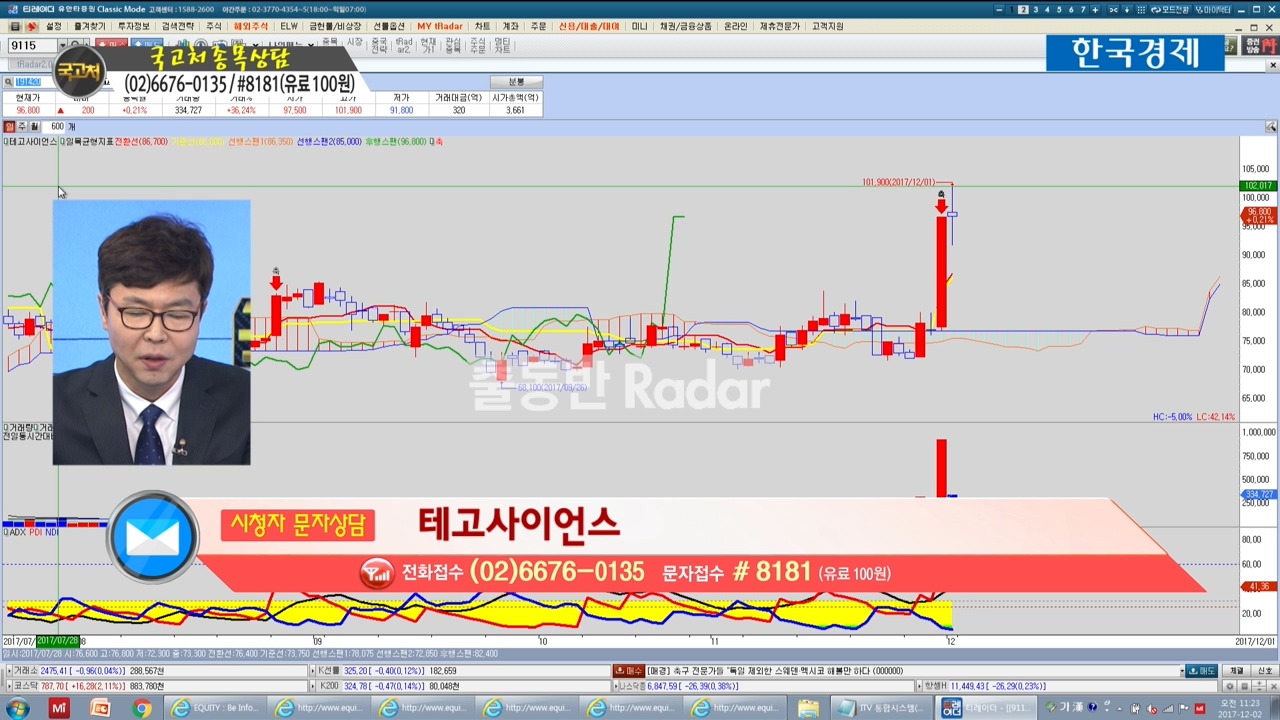Open the 마이액티 button in title bar
The image size is (1280, 720).
point(1213,9)
